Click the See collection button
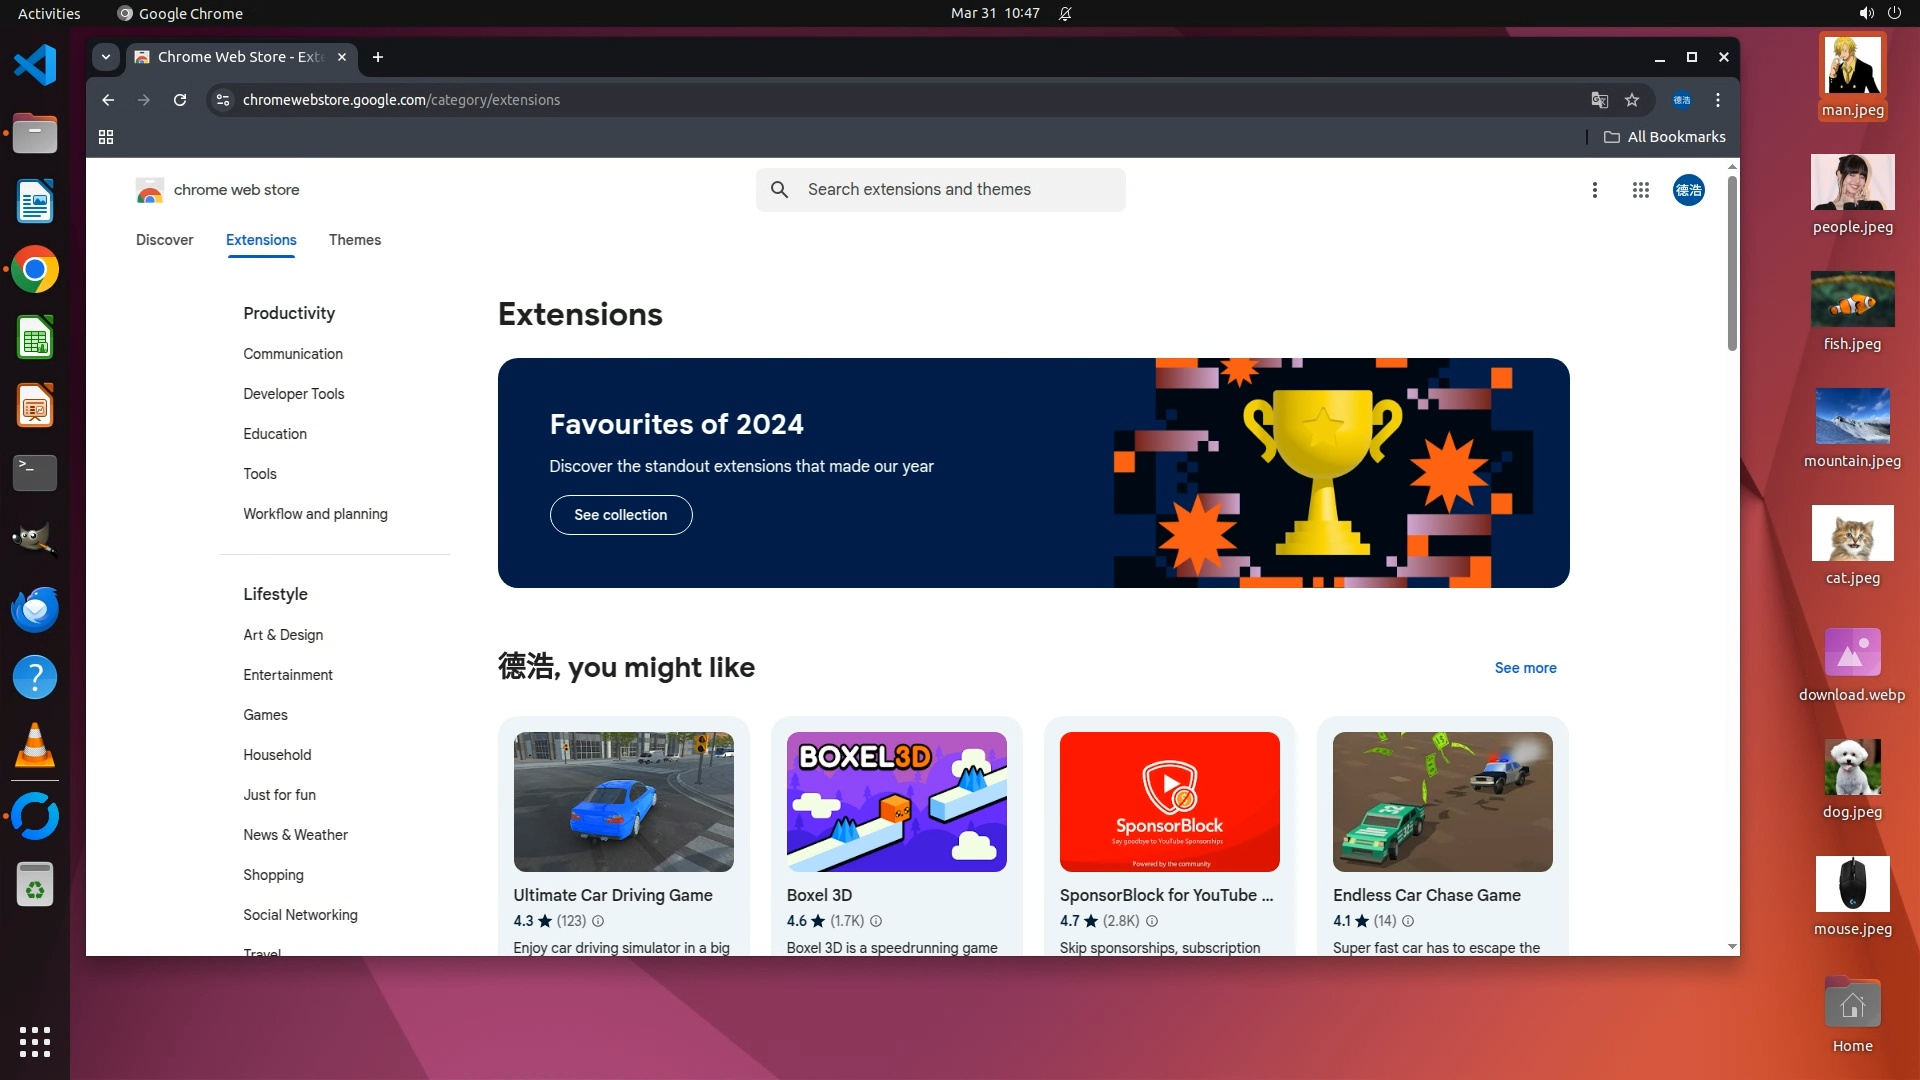Screen dimensions: 1920x1080 [620, 515]
